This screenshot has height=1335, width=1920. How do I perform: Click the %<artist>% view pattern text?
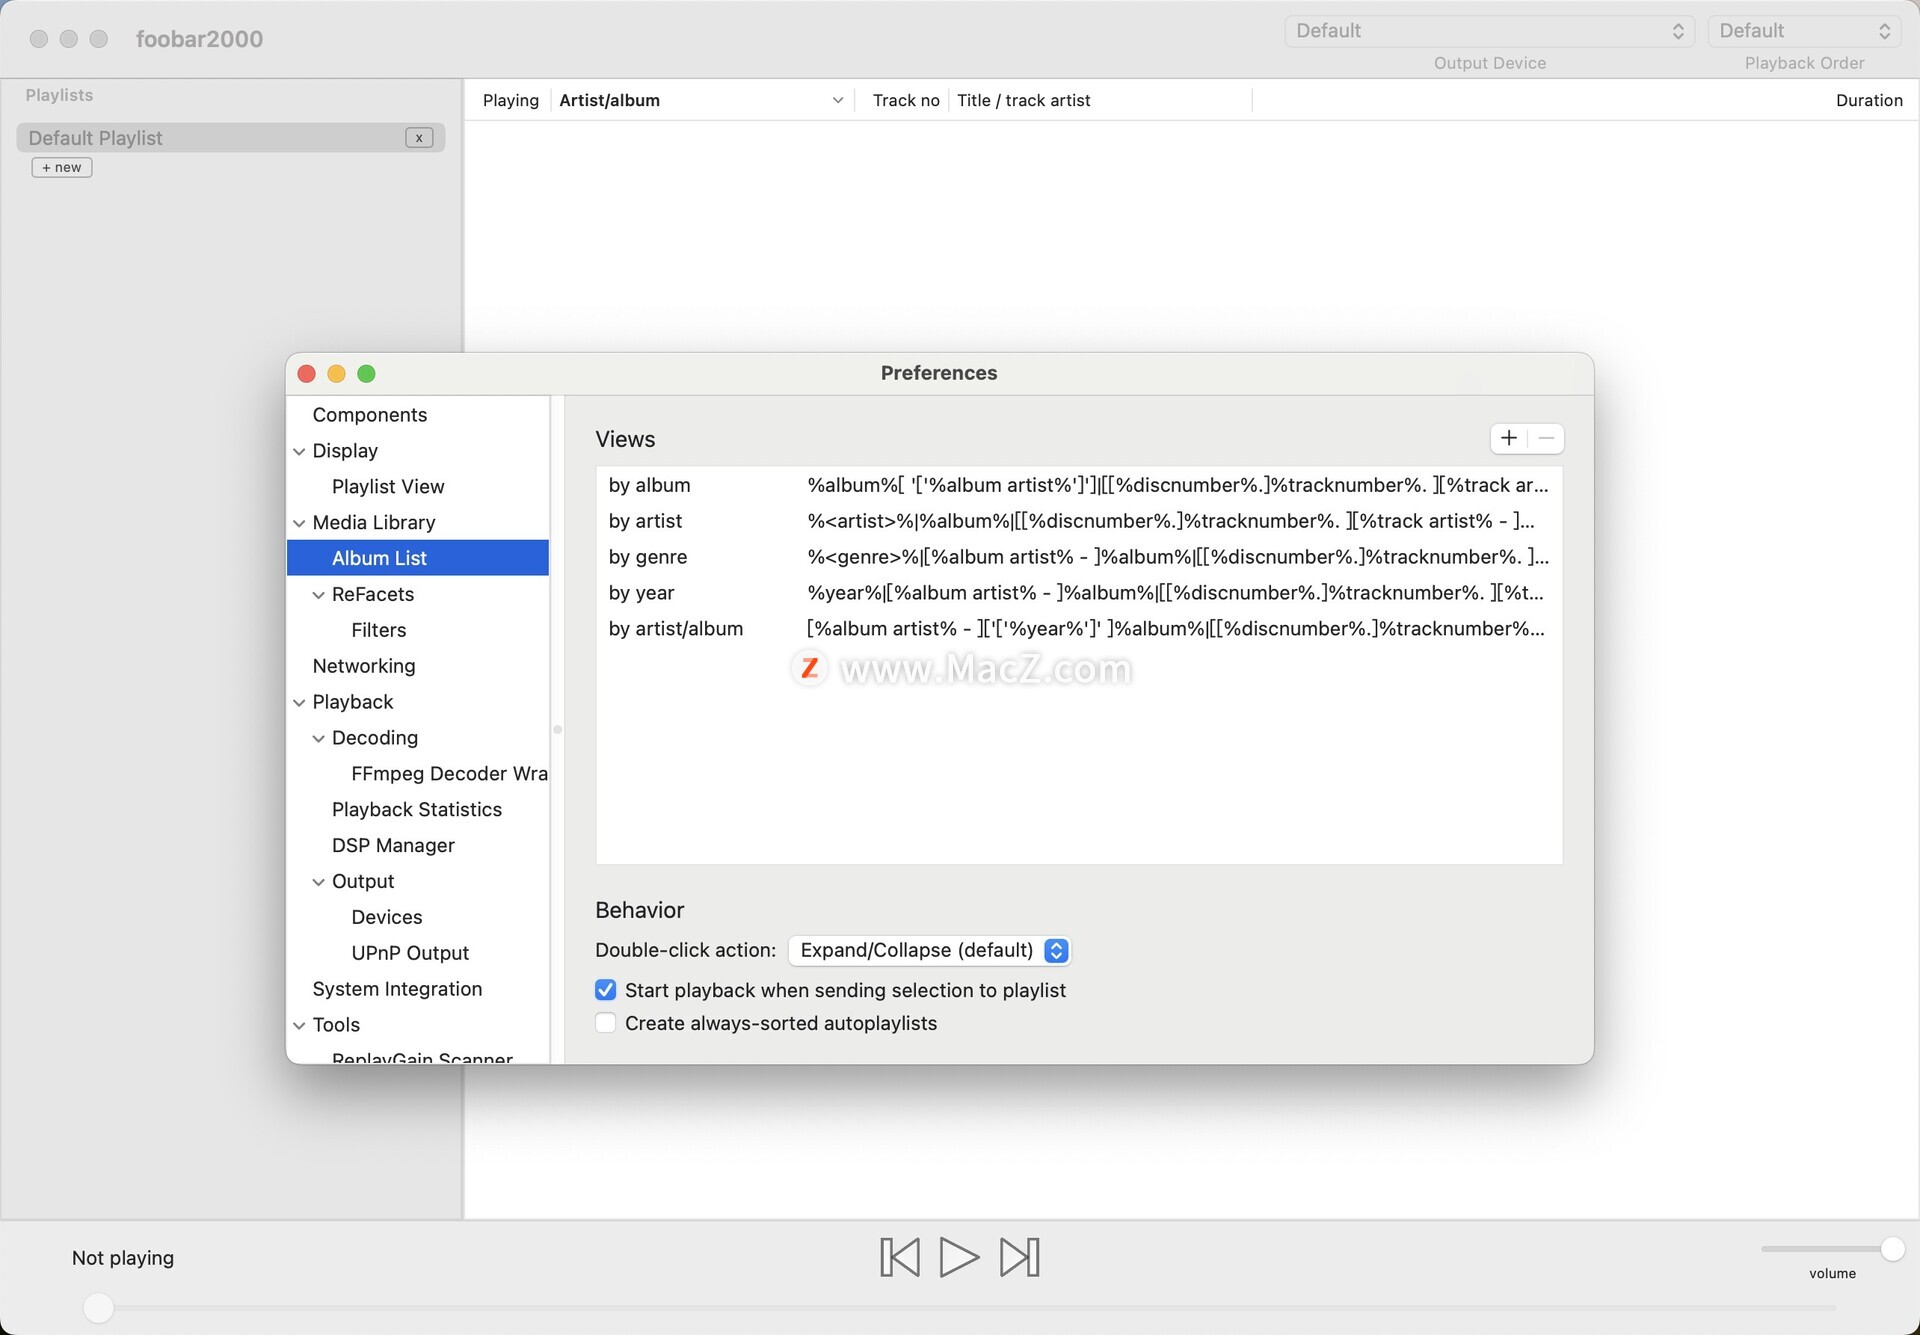tap(1171, 521)
